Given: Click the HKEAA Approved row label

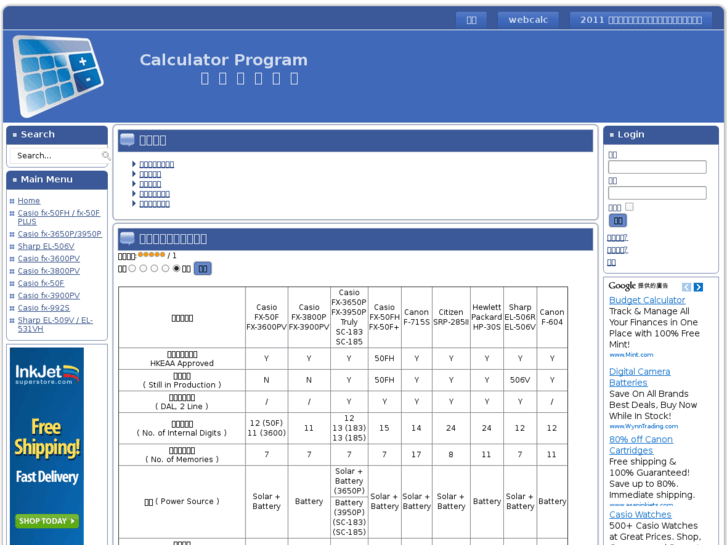Looking at the screenshot, I should tap(182, 359).
